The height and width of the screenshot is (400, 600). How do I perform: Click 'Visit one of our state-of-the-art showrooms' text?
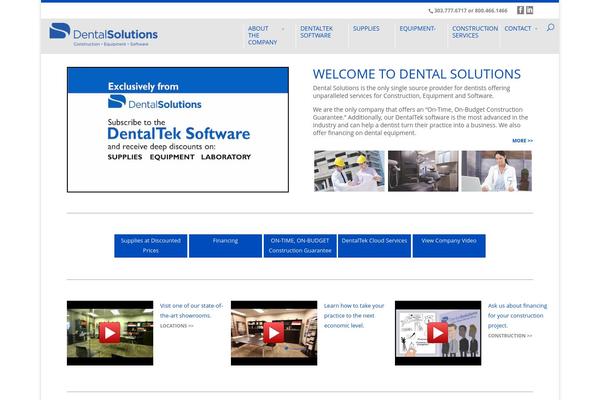(191, 310)
